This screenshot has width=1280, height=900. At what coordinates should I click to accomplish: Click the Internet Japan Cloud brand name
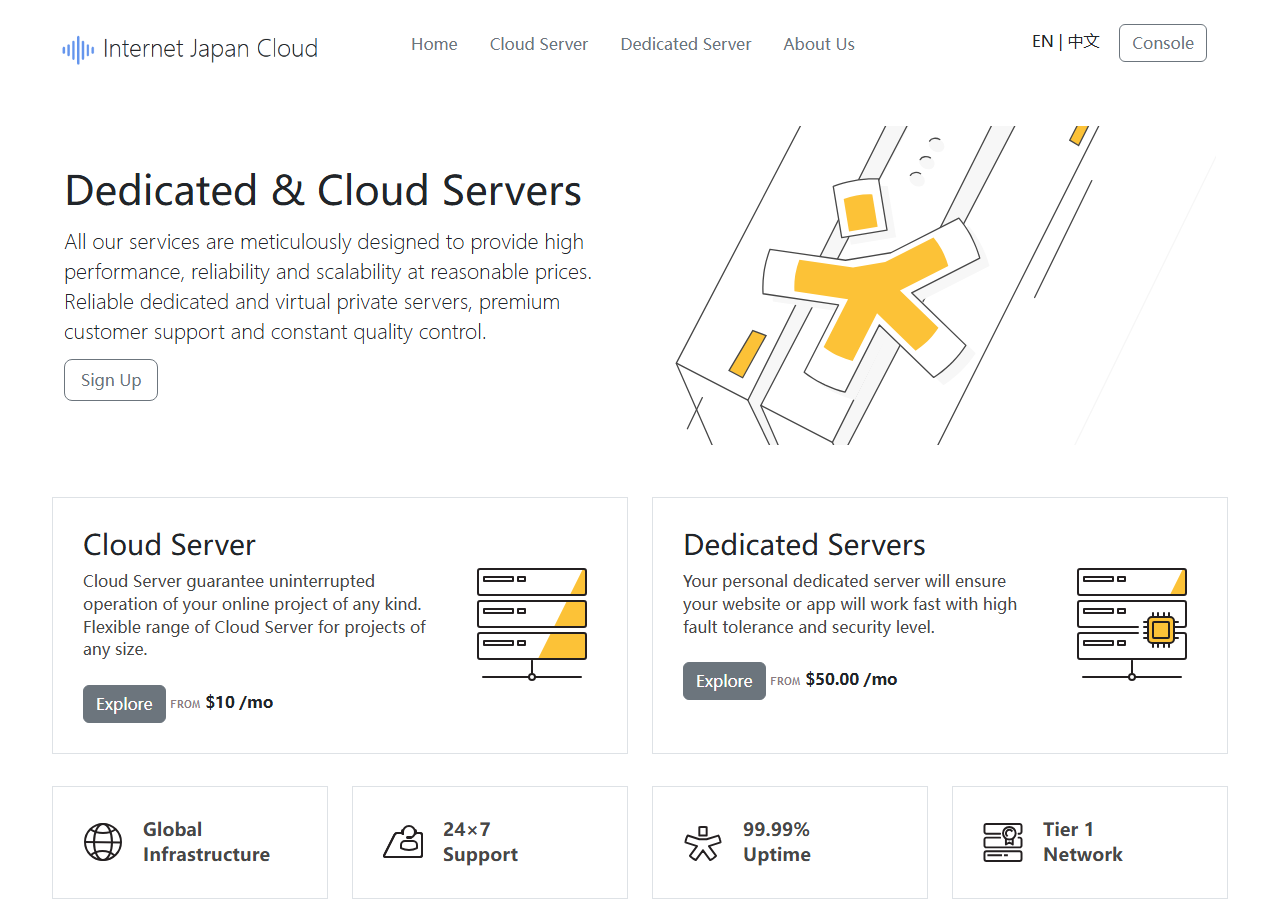pos(210,48)
